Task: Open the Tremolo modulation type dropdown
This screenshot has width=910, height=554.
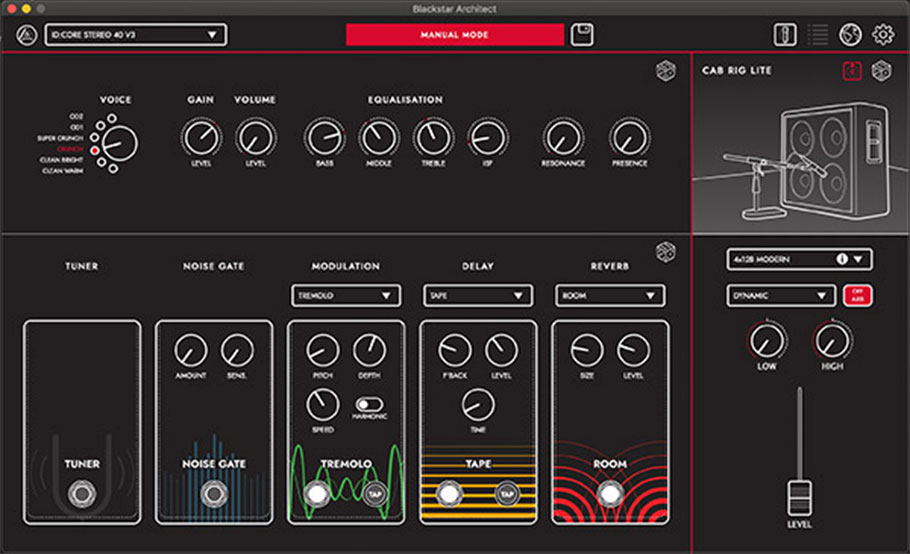Action: pyautogui.click(x=346, y=295)
